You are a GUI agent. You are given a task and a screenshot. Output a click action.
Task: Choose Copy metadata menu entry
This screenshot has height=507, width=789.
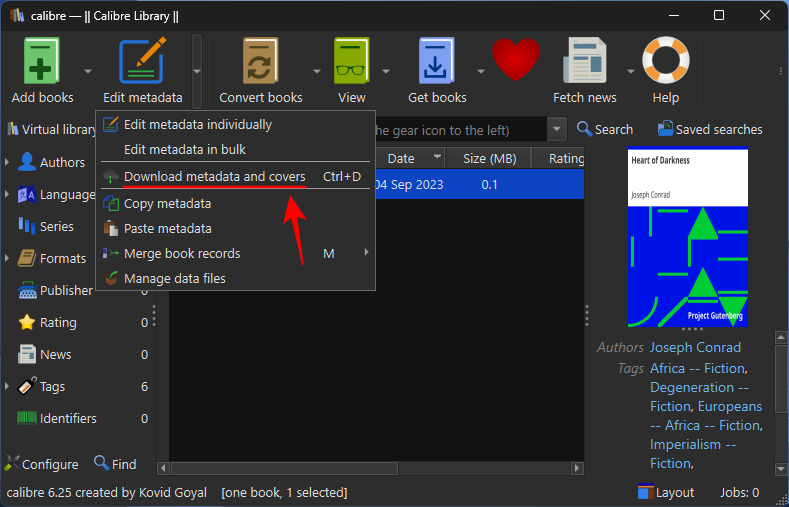click(x=235, y=204)
